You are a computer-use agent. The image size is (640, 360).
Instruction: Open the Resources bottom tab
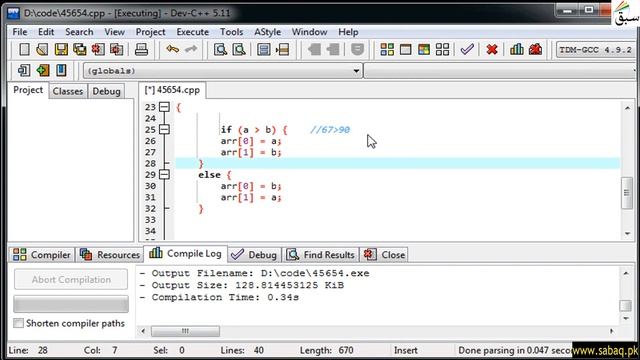(x=110, y=255)
